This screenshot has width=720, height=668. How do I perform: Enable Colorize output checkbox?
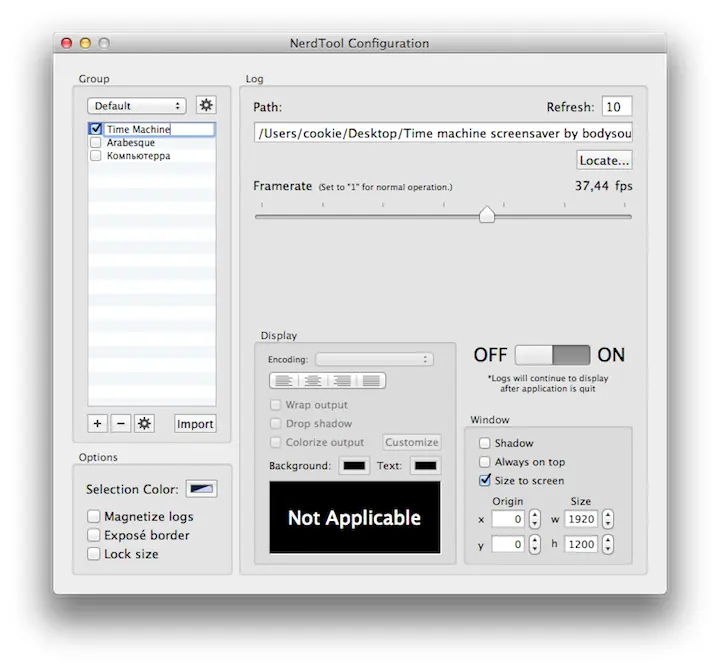pos(276,442)
